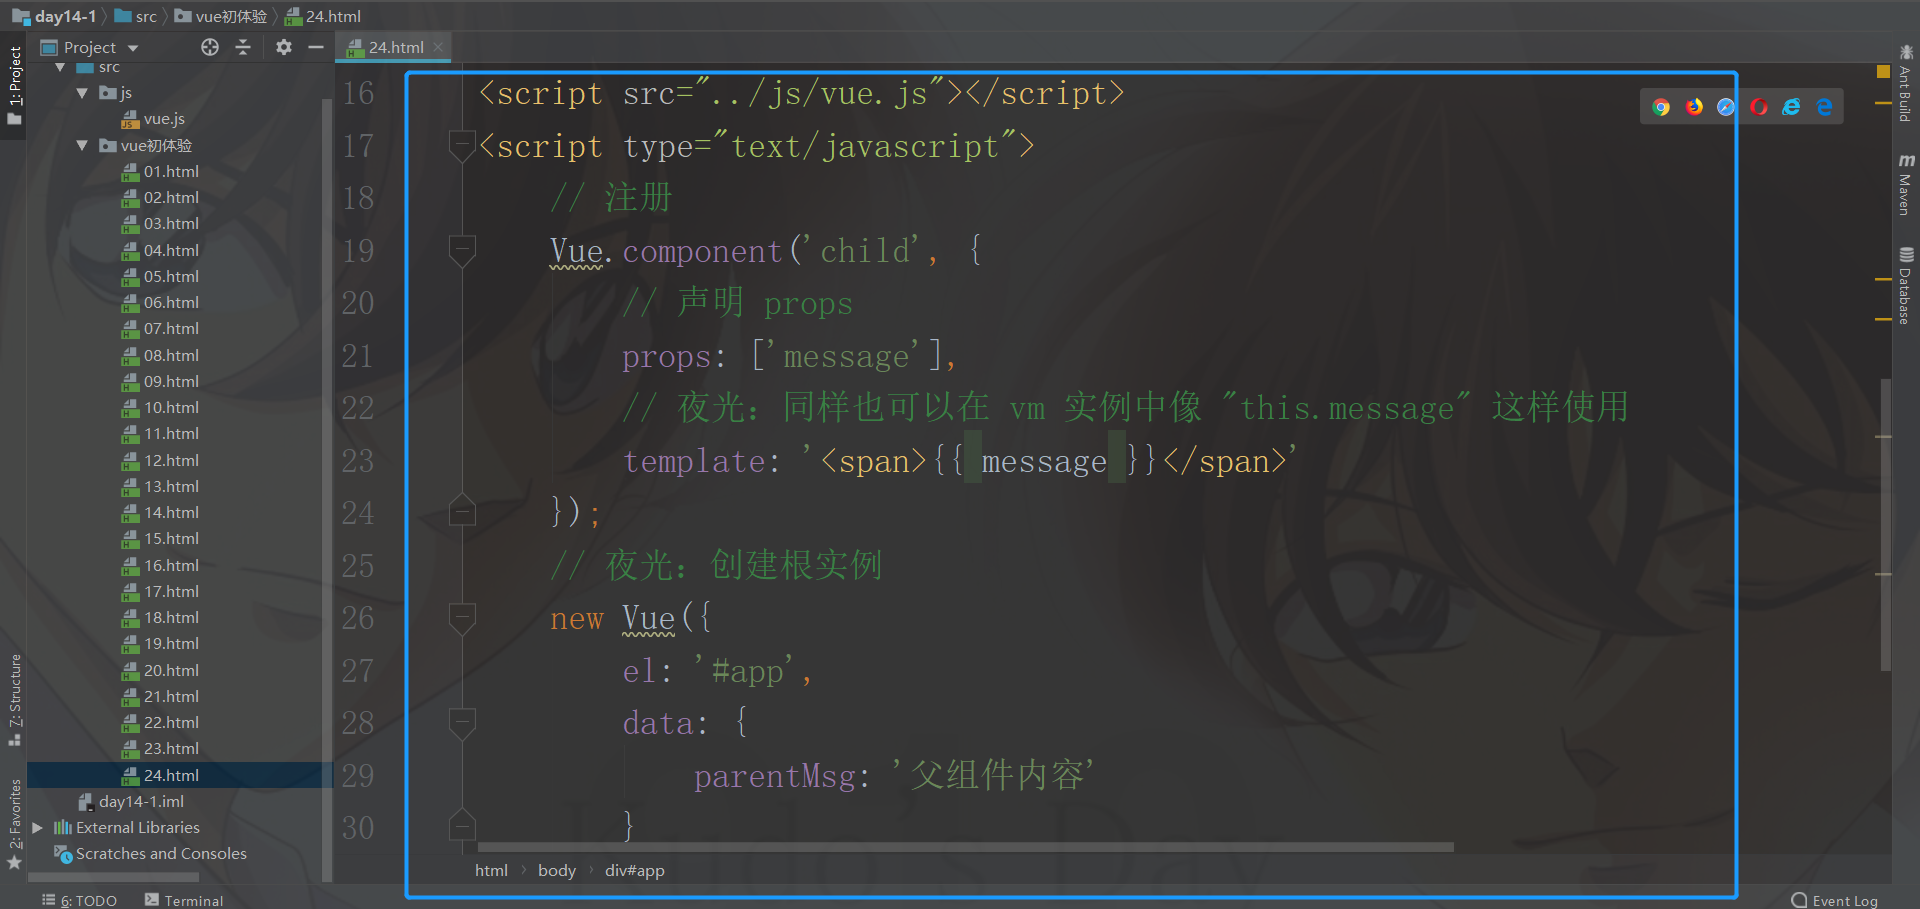Click the Project panel vertical scrollbar
Viewport: 1920px width, 909px height.
pyautogui.click(x=327, y=490)
